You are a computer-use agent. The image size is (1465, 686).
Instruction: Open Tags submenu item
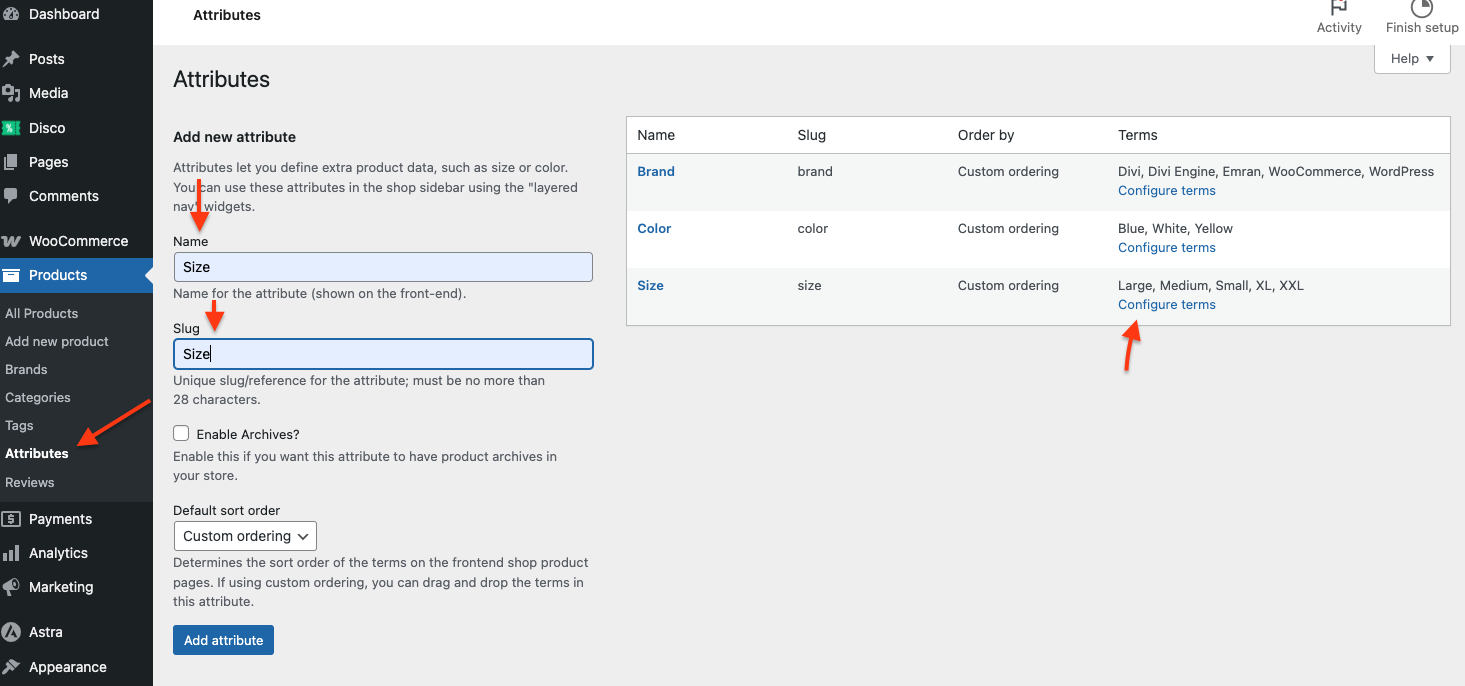tap(19, 425)
